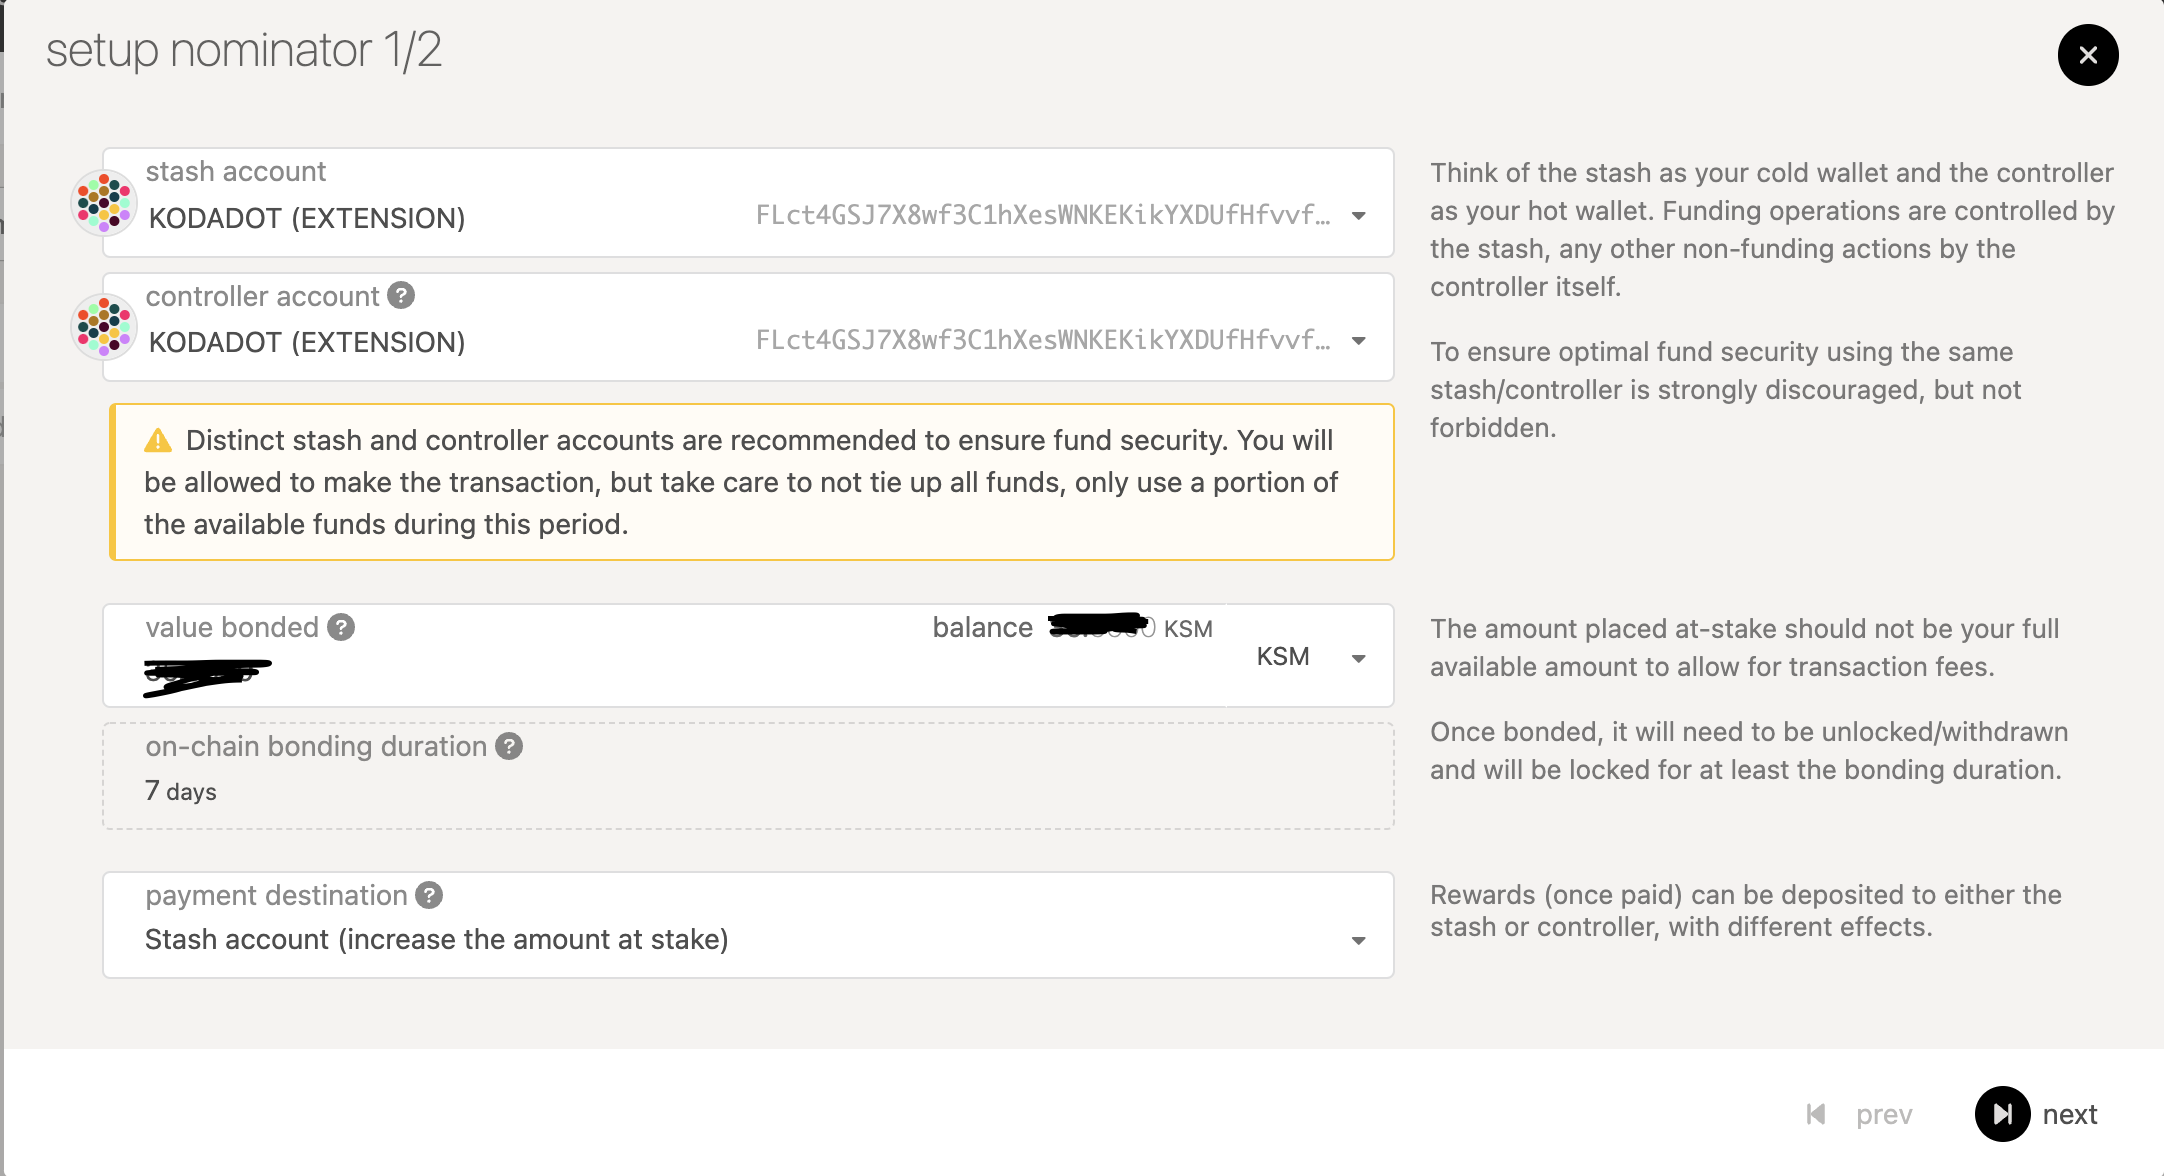
Task: Click the stash account identicon
Action: tap(104, 203)
